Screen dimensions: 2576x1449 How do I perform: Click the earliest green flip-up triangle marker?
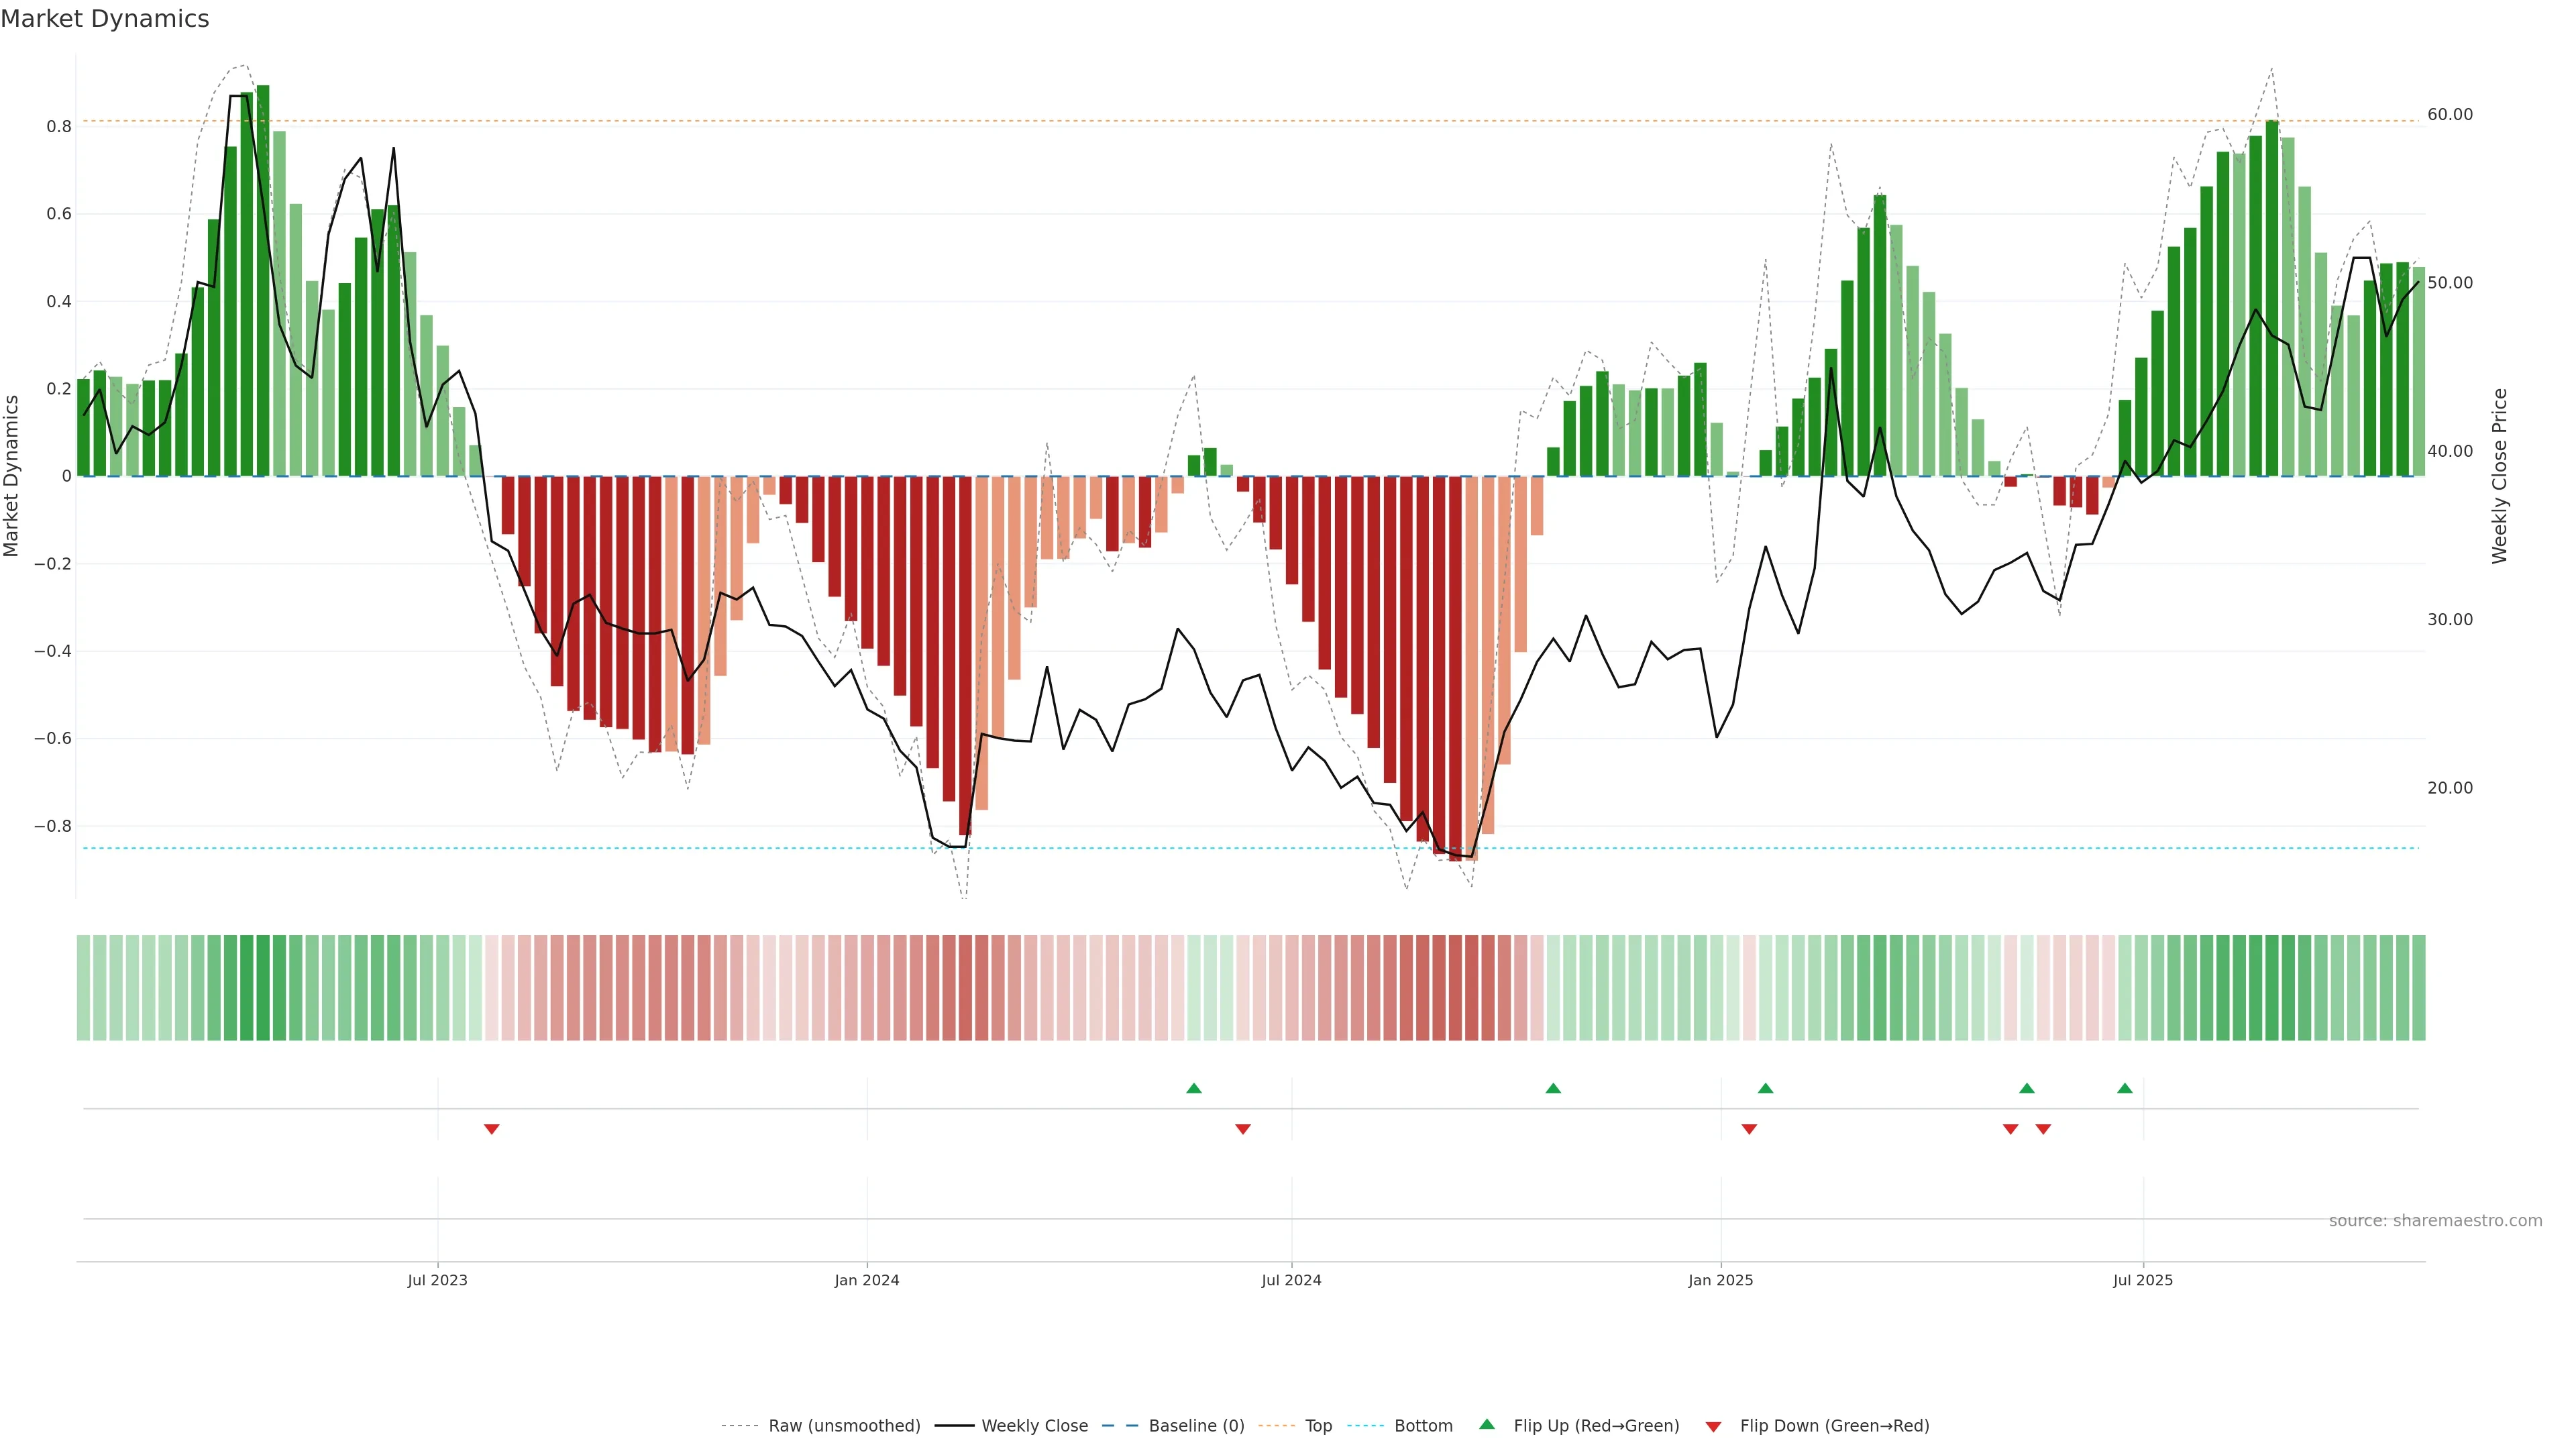point(1194,1088)
